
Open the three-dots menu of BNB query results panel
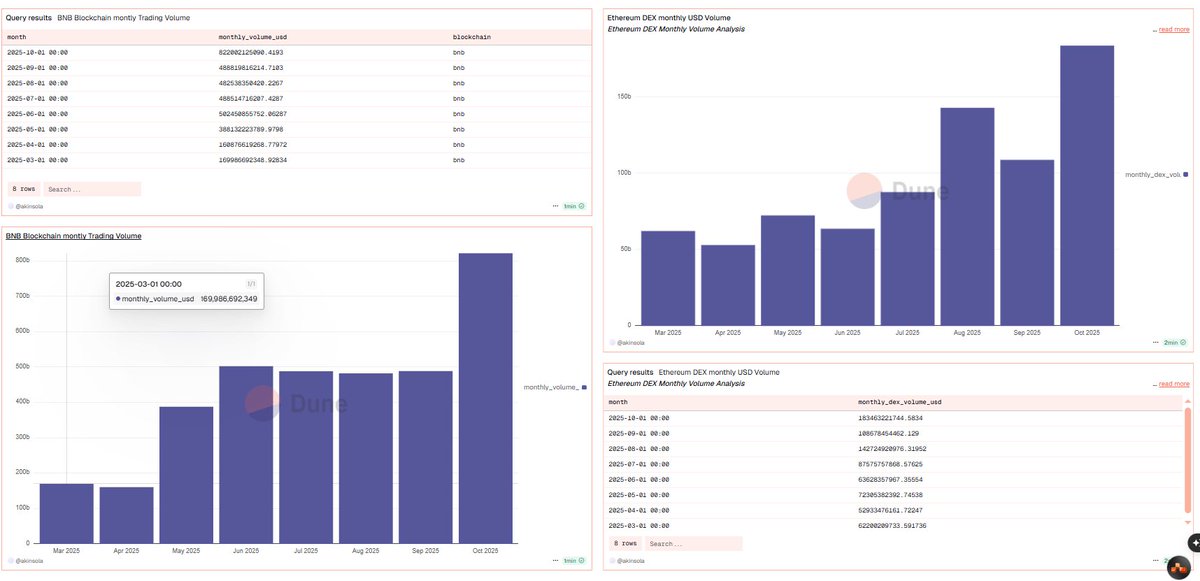[x=556, y=206]
